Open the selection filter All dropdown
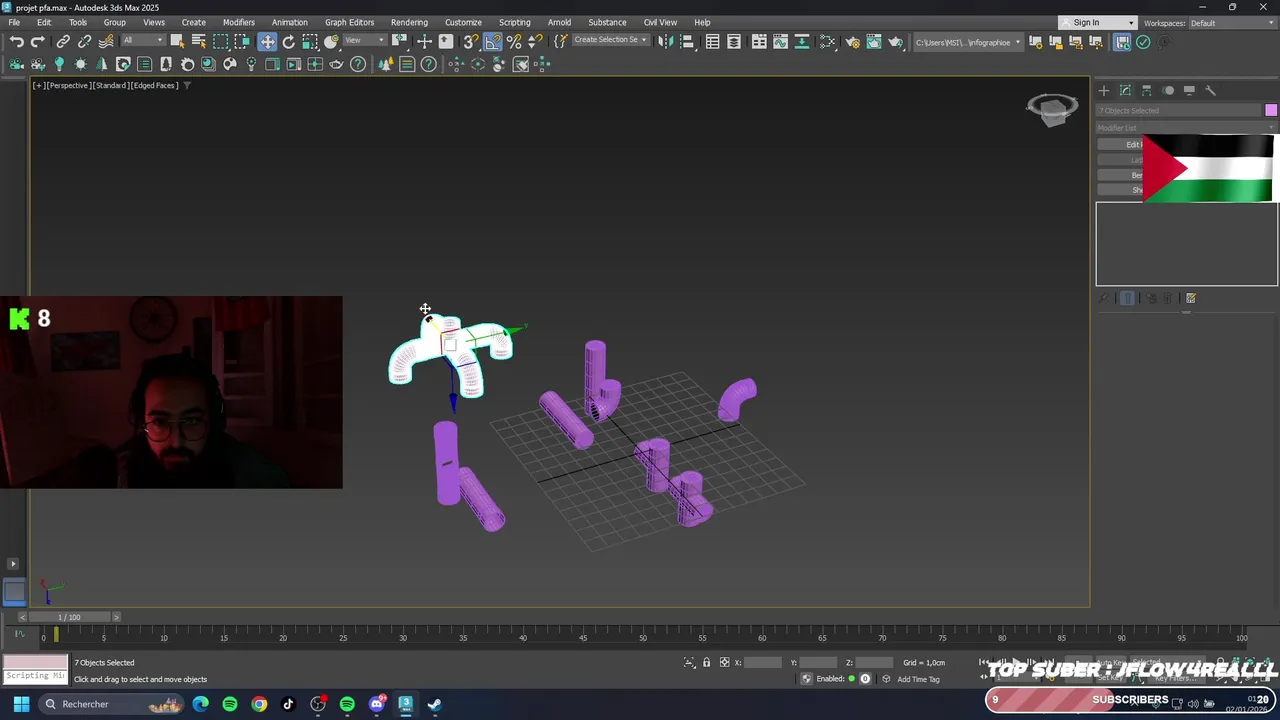The width and height of the screenshot is (1280, 720). pyautogui.click(x=142, y=41)
